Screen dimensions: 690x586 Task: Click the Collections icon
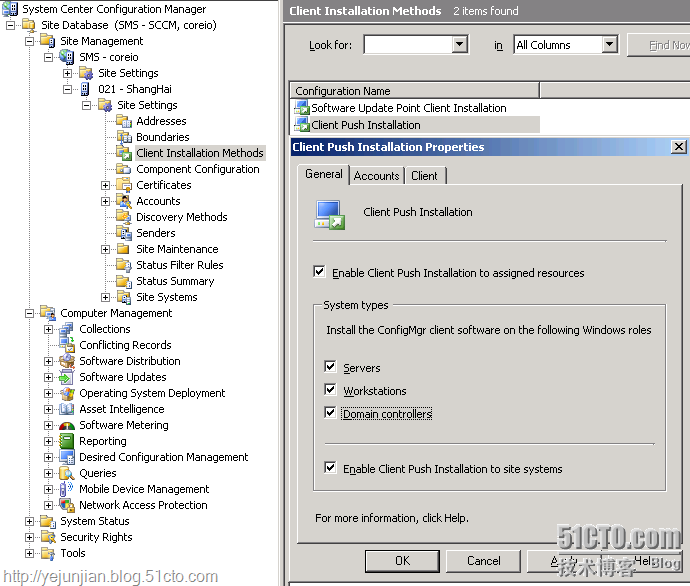tap(67, 329)
